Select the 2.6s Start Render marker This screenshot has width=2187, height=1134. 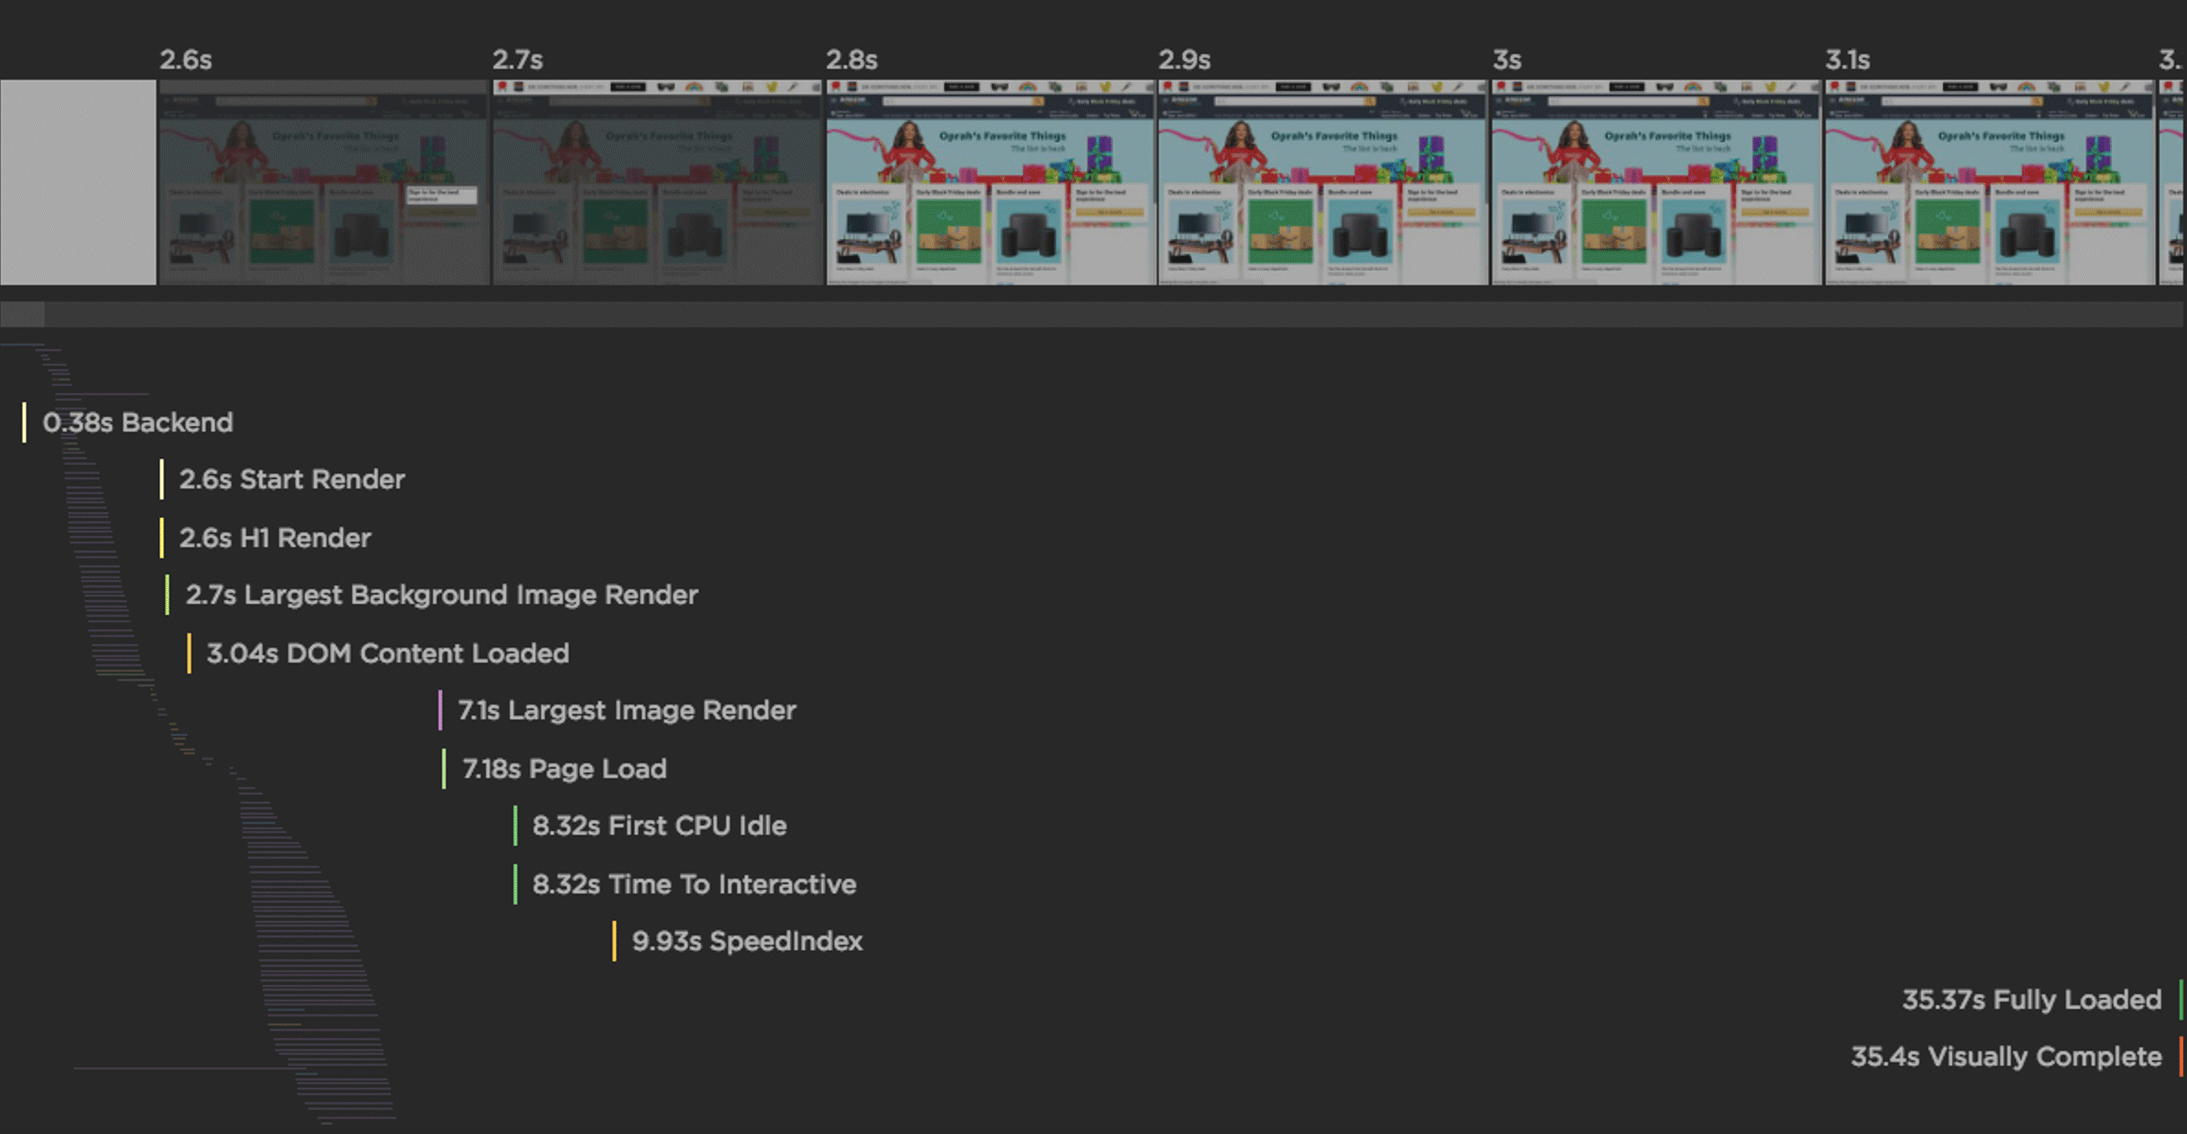291,480
